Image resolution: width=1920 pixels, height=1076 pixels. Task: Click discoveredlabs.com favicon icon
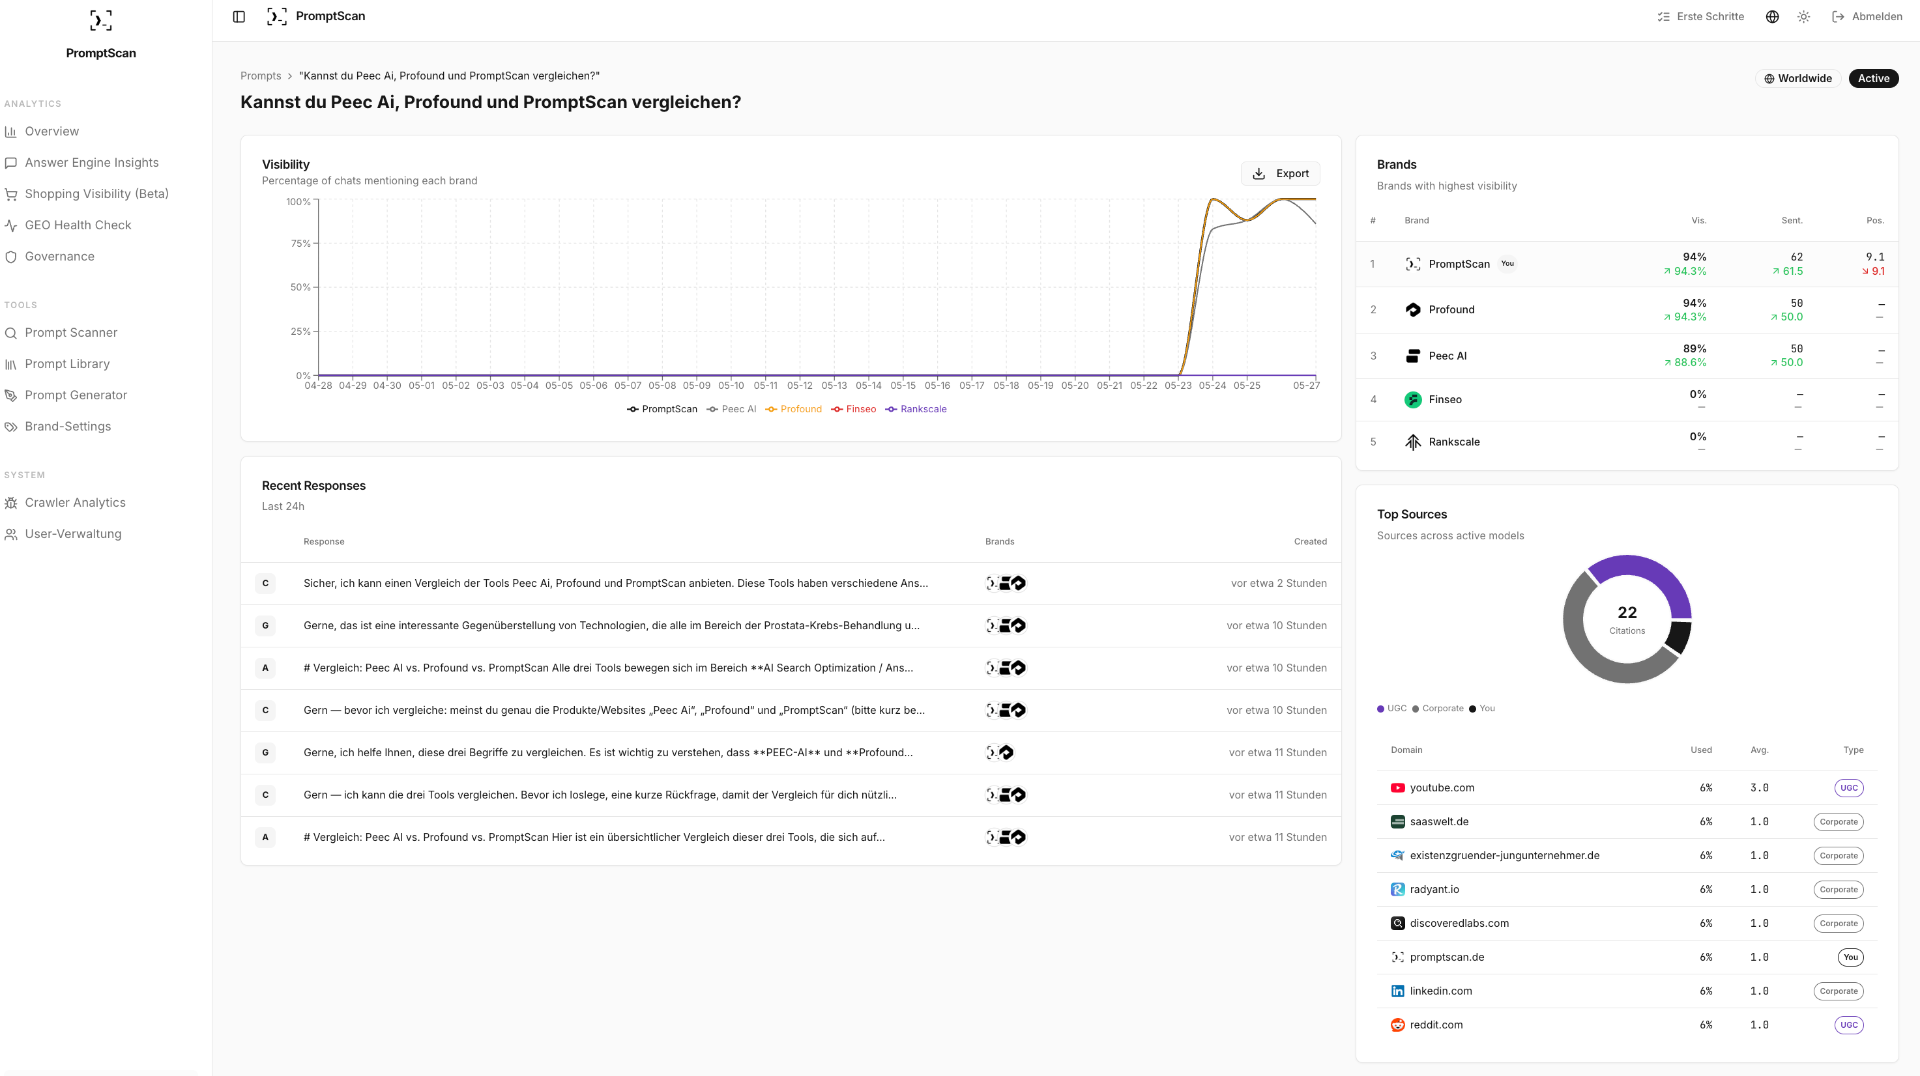[1398, 924]
